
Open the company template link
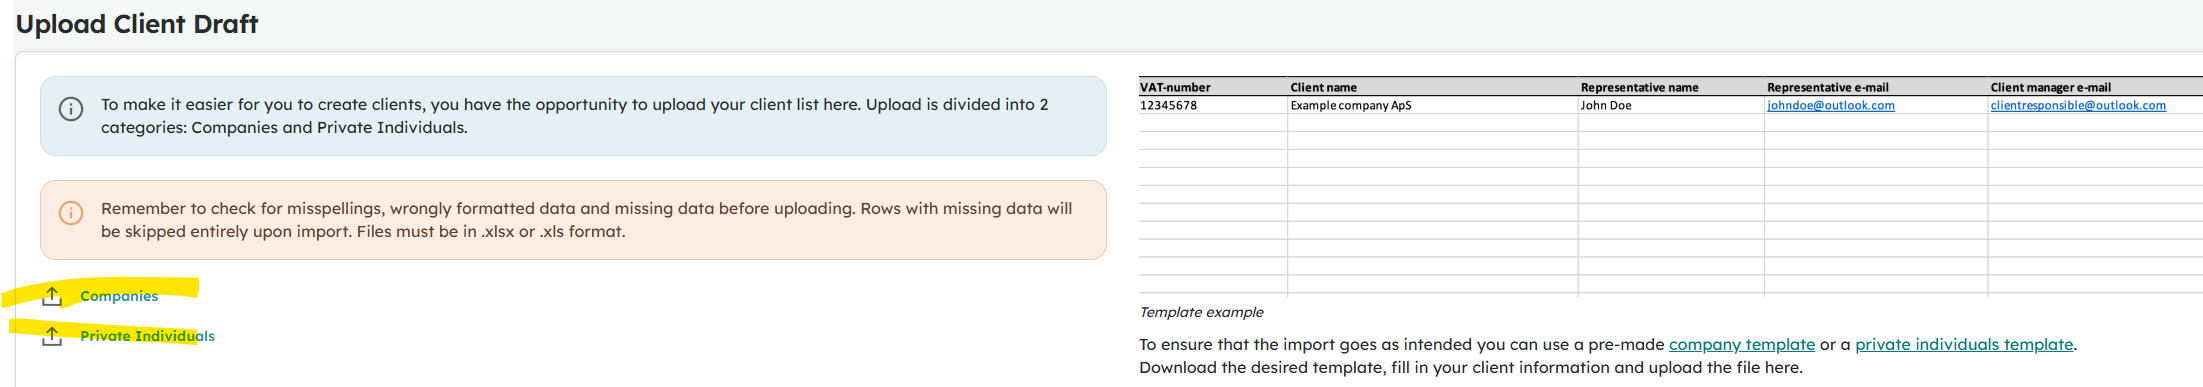coord(1741,344)
